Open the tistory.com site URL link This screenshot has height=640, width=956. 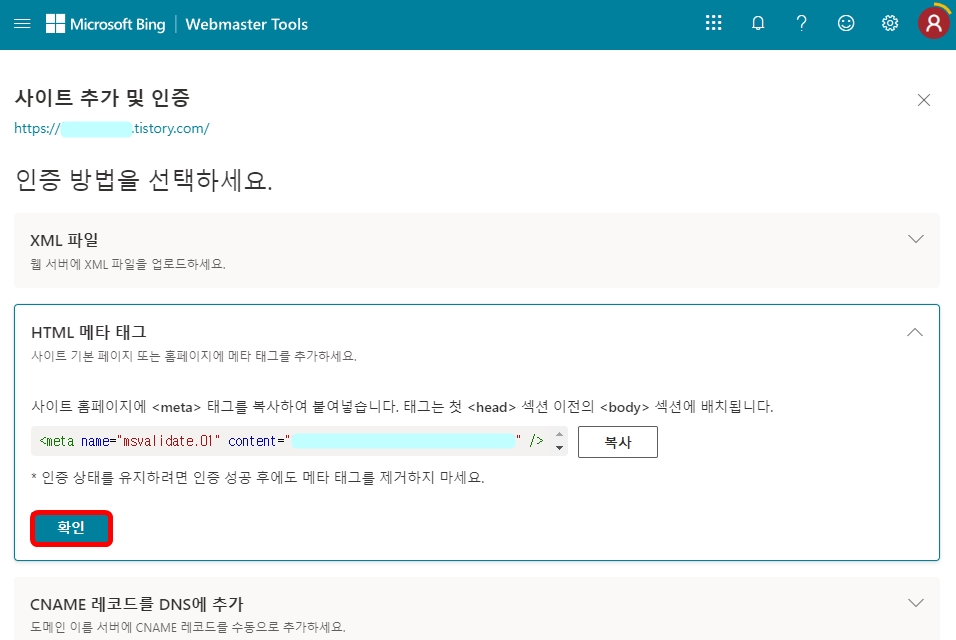click(114, 128)
